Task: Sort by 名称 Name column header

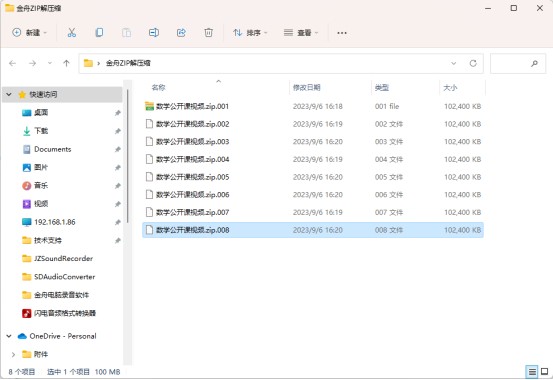Action: tap(158, 87)
